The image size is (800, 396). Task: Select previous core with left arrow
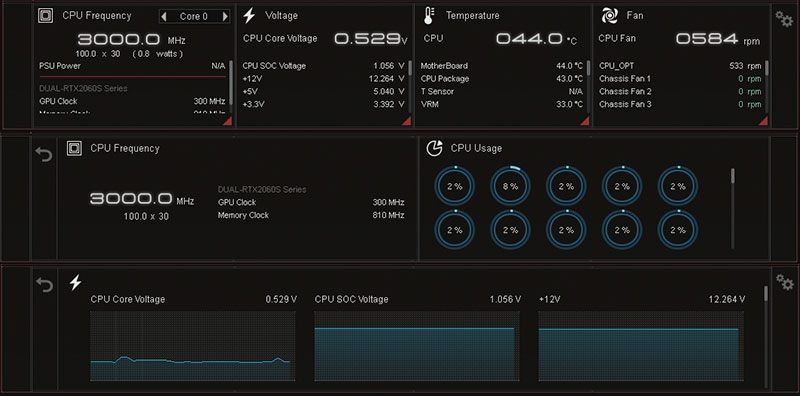(164, 16)
